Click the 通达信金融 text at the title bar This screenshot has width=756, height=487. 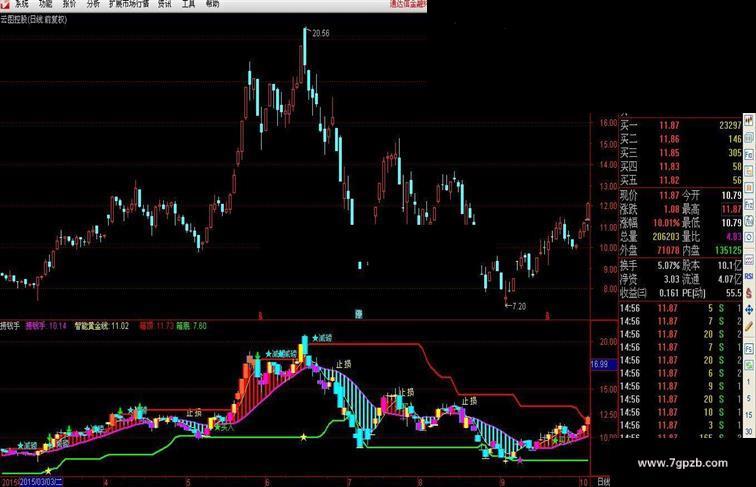(x=408, y=4)
